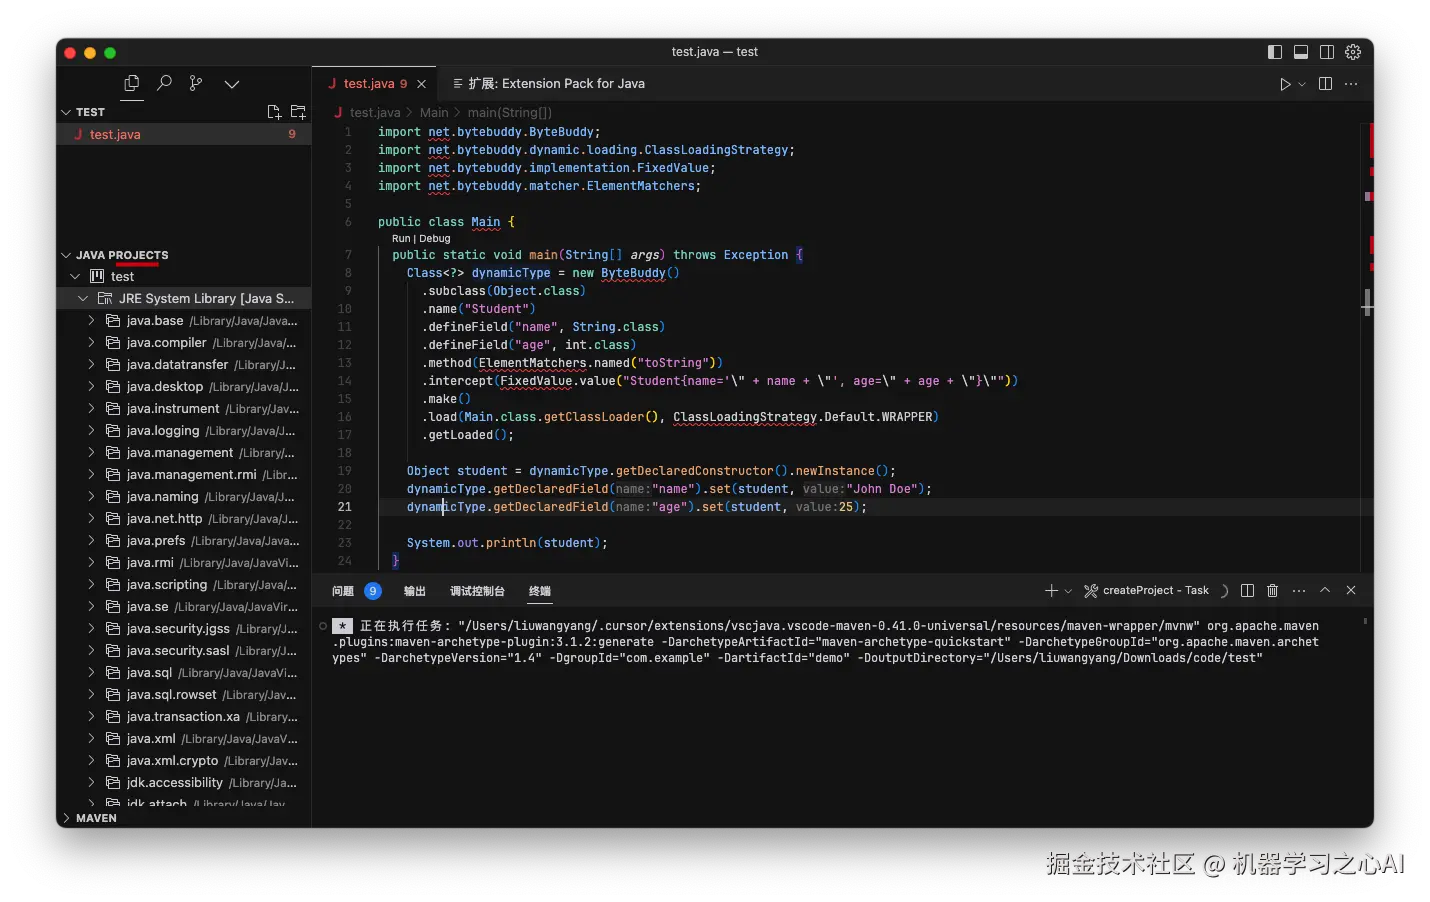This screenshot has height=902, width=1430.
Task: Click Main in the breadcrumb
Action: [434, 113]
